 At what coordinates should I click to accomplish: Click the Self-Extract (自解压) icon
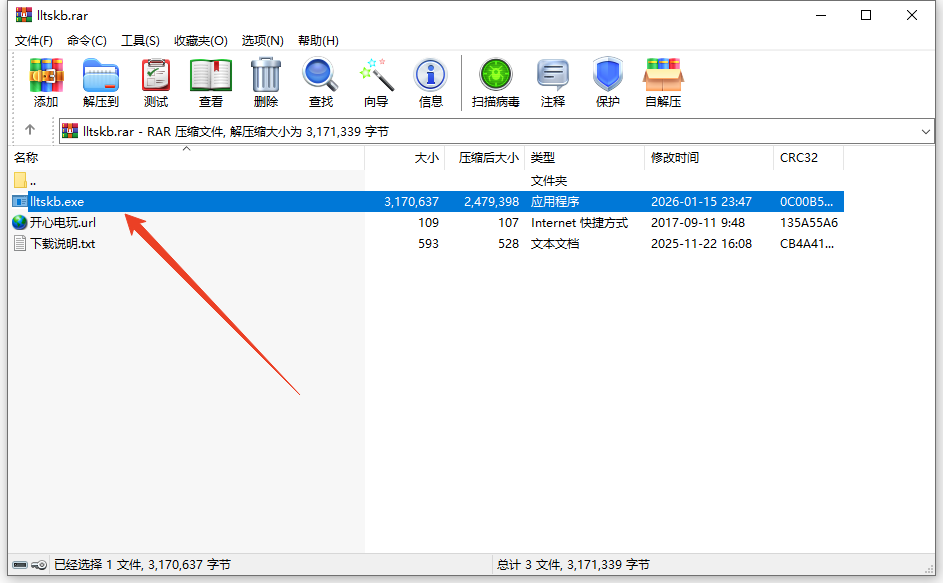click(663, 75)
